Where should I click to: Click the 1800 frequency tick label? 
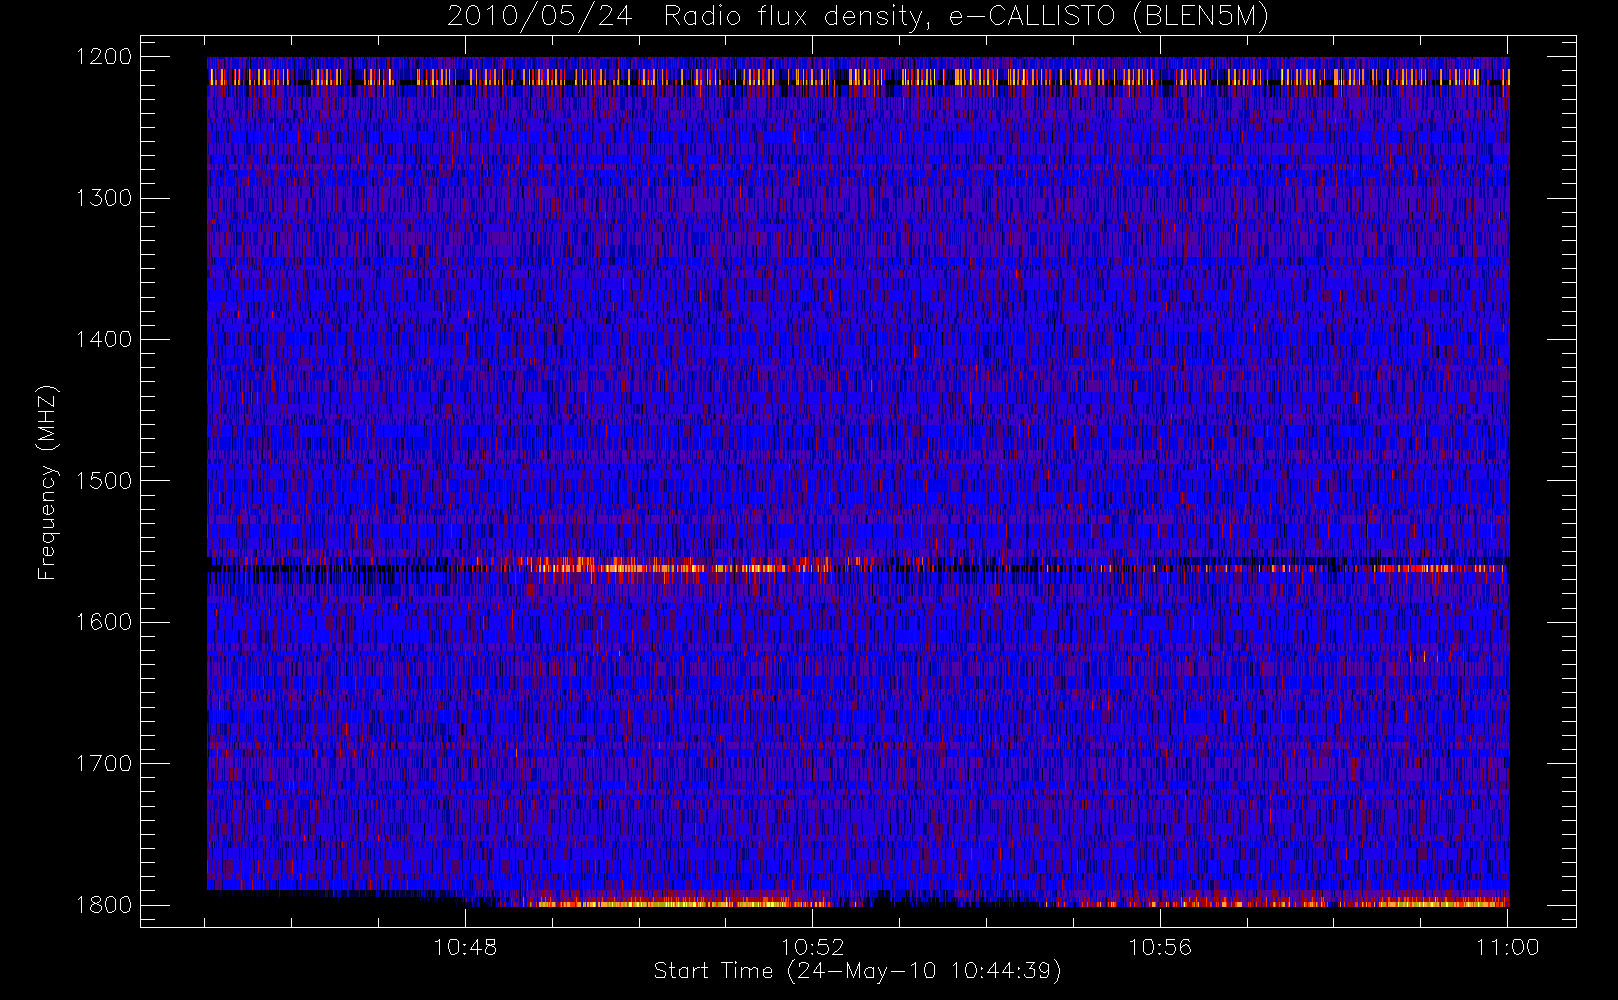click(104, 905)
